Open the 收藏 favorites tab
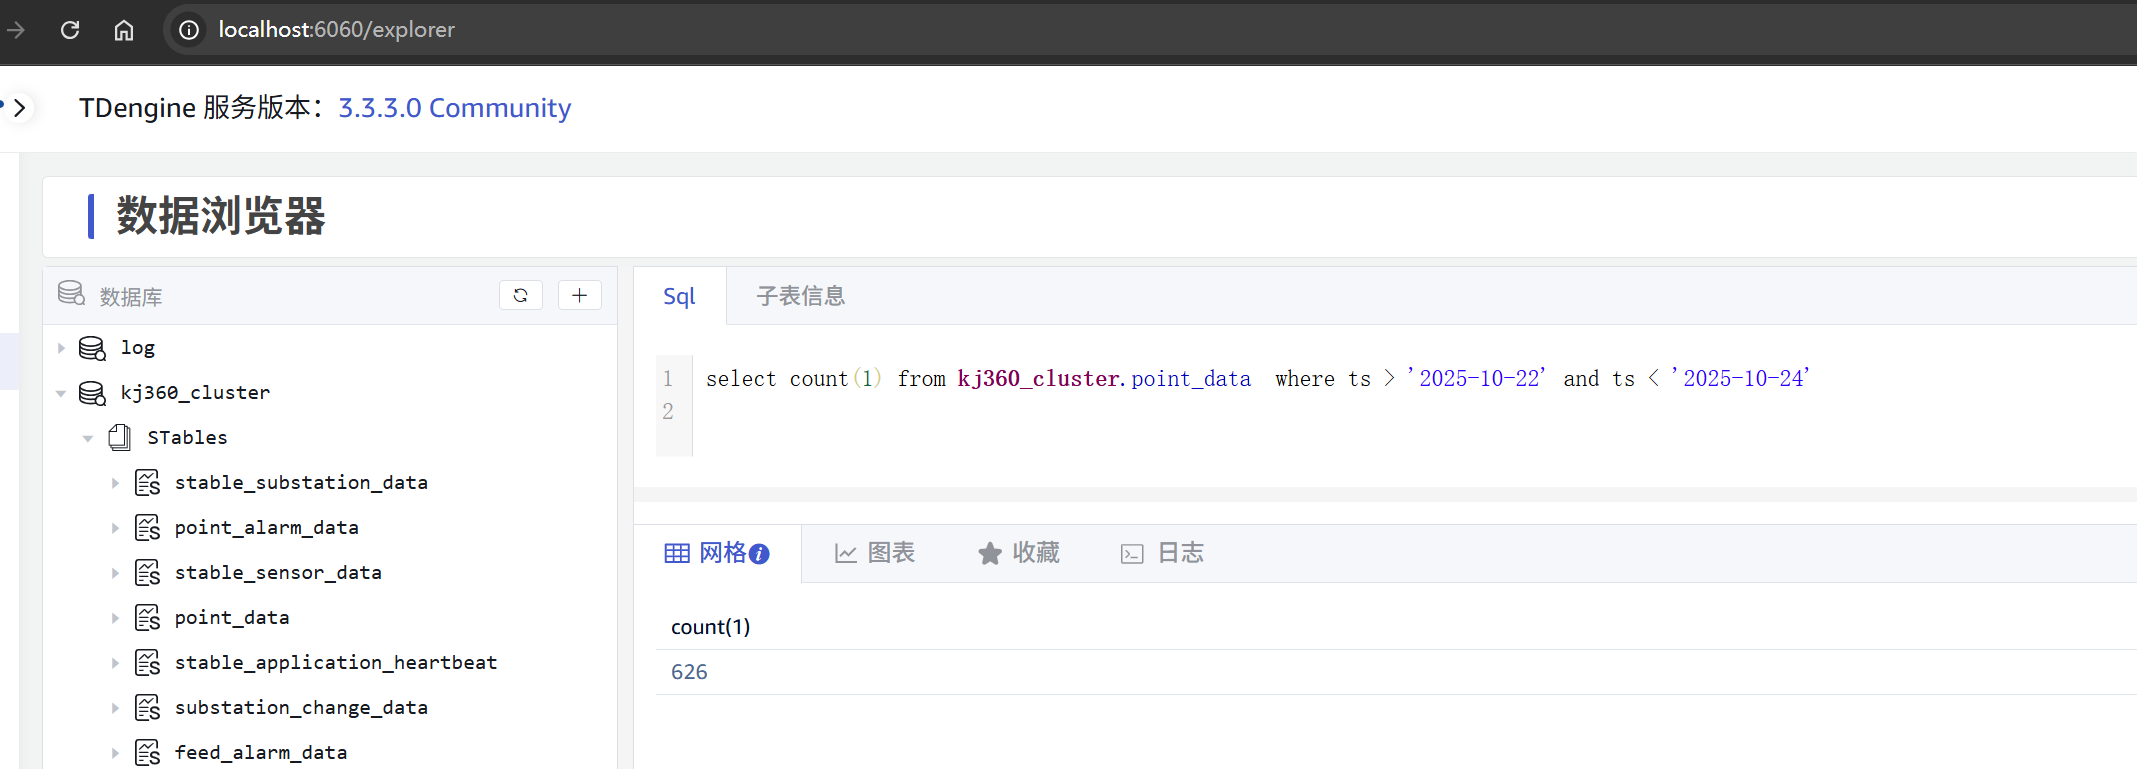Image resolution: width=2137 pixels, height=769 pixels. click(x=1019, y=553)
